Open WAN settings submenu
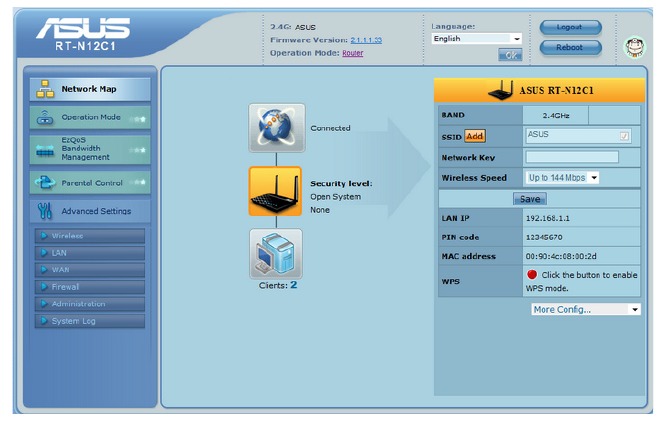The height and width of the screenshot is (429, 665). (90, 270)
